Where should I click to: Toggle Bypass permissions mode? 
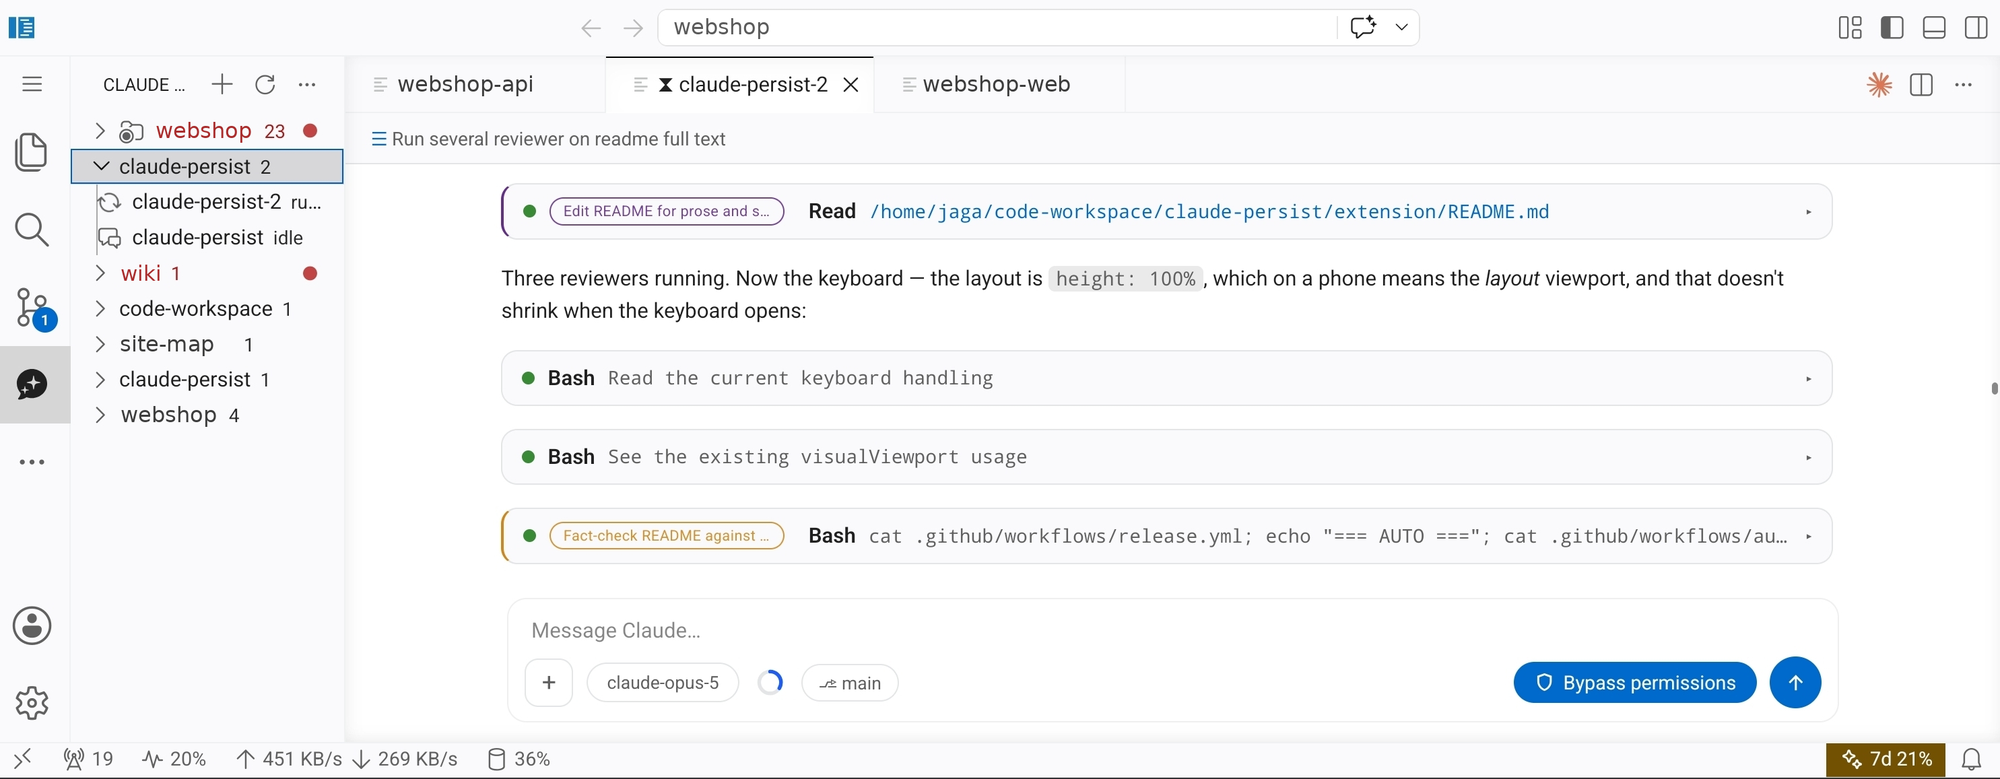click(x=1635, y=683)
